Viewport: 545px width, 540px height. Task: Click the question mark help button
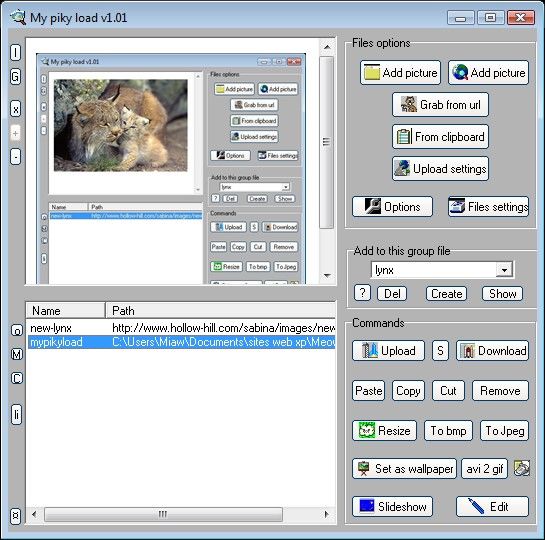coord(363,293)
